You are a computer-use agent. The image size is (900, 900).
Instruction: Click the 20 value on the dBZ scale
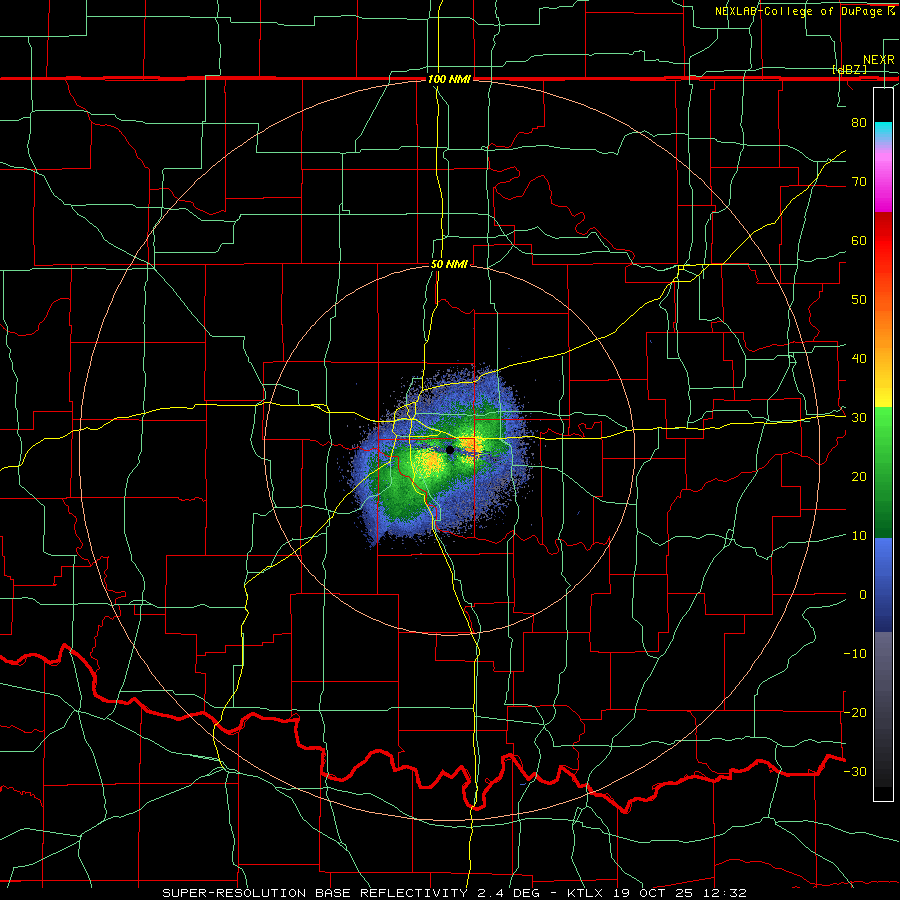859,476
